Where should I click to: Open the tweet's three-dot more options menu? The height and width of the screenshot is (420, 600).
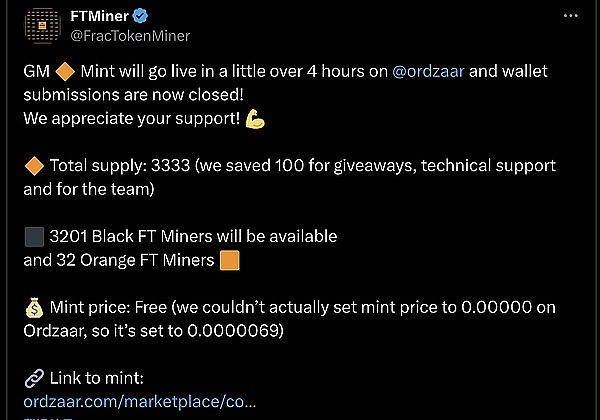coord(568,17)
